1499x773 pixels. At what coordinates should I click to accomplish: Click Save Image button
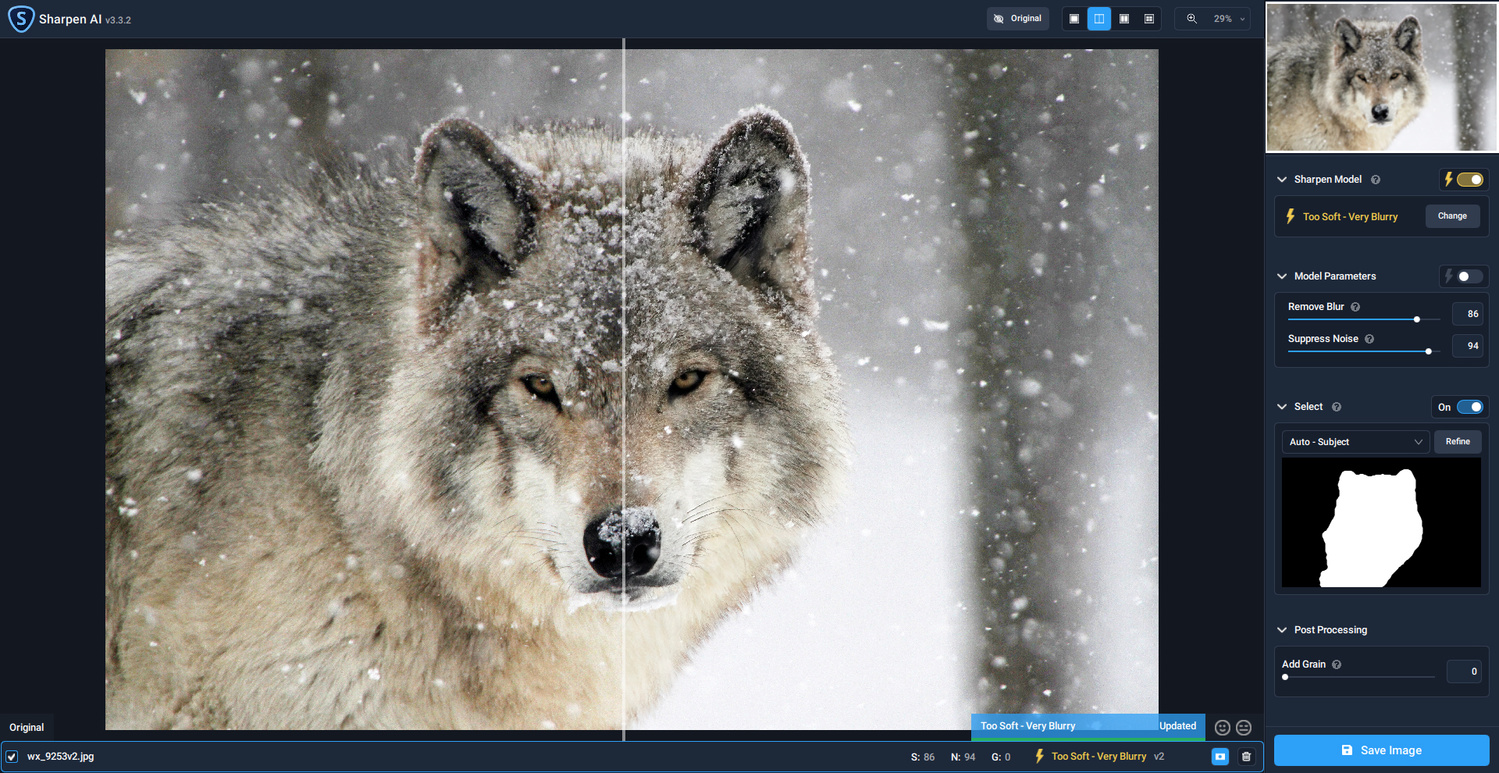click(1381, 750)
